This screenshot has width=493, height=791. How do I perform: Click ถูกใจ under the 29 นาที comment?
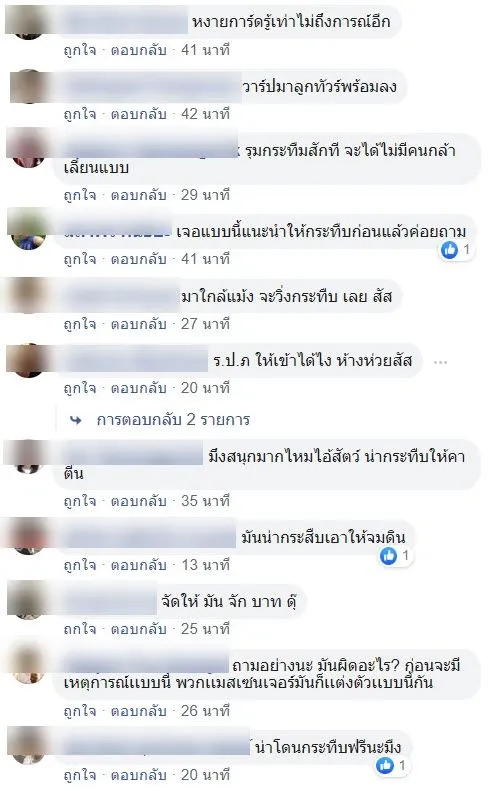(x=80, y=195)
